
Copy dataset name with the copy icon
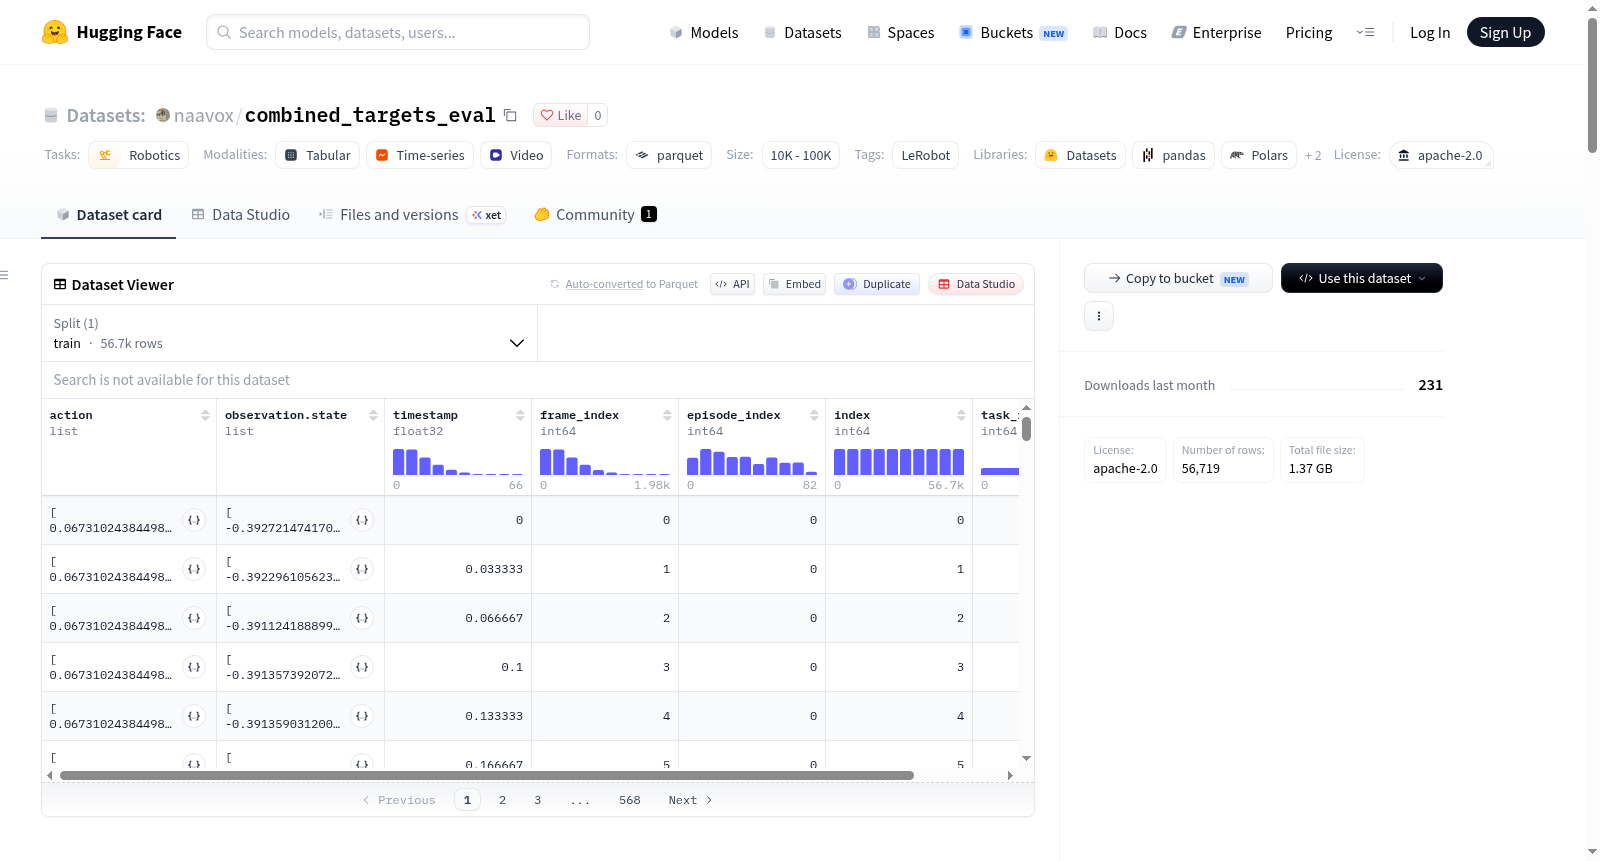coord(510,115)
